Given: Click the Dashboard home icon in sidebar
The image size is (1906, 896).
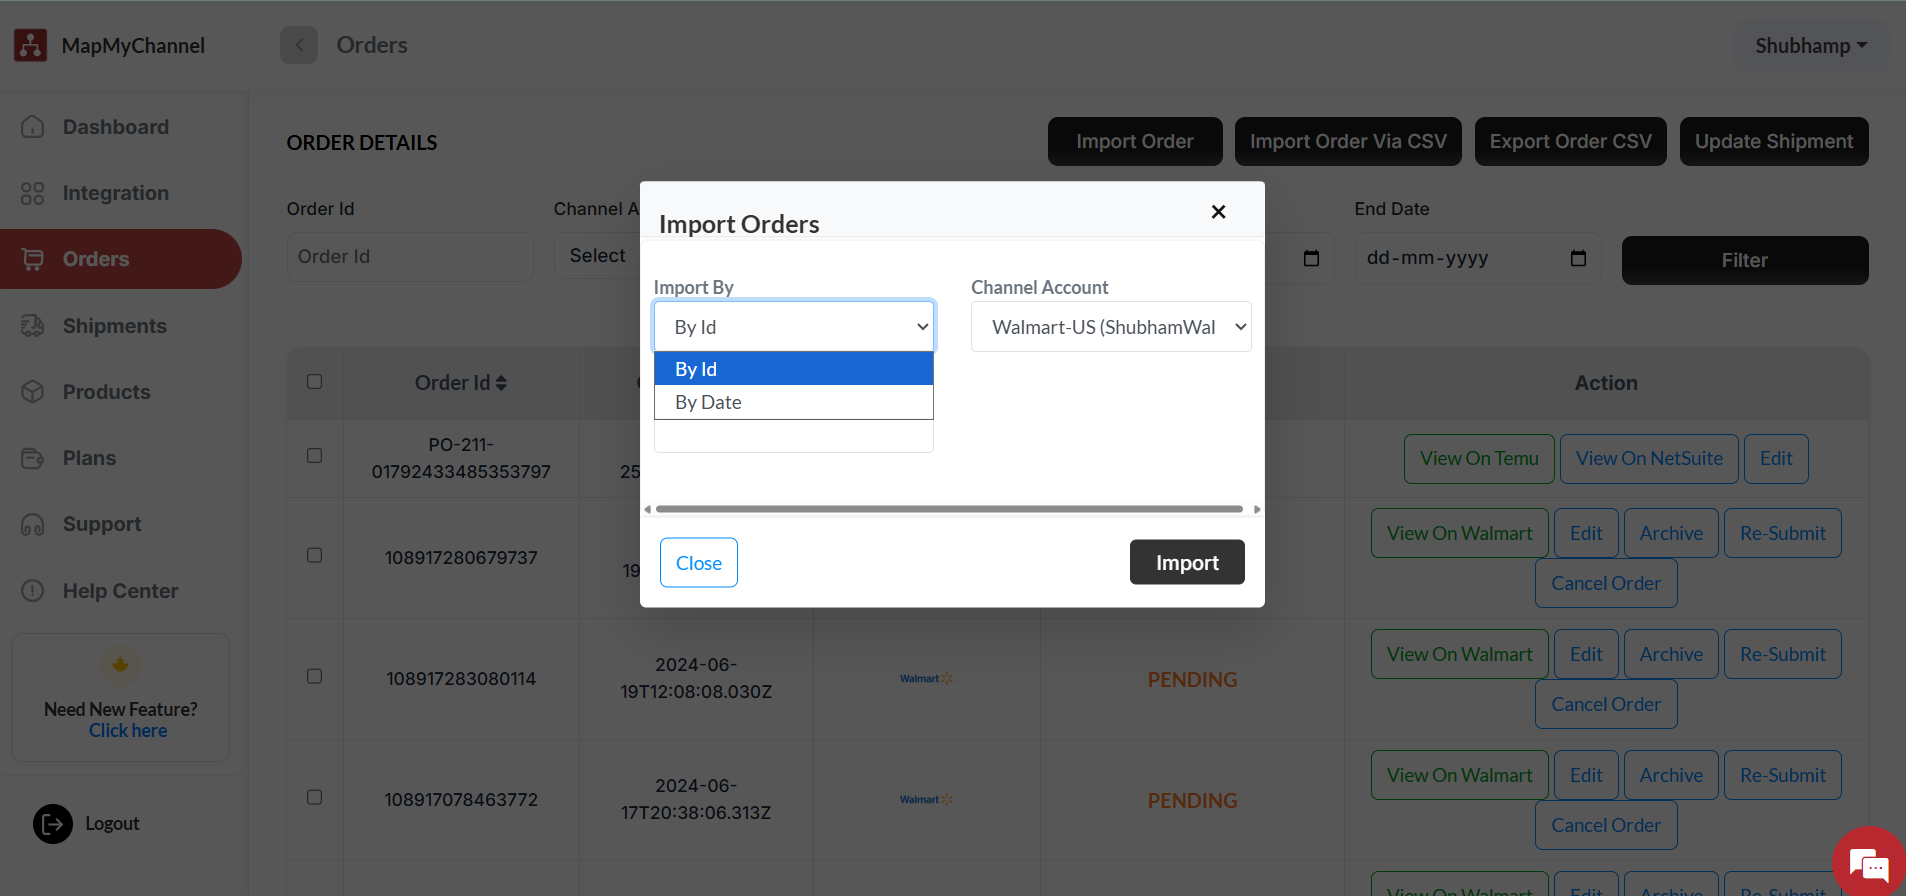Looking at the screenshot, I should (33, 127).
